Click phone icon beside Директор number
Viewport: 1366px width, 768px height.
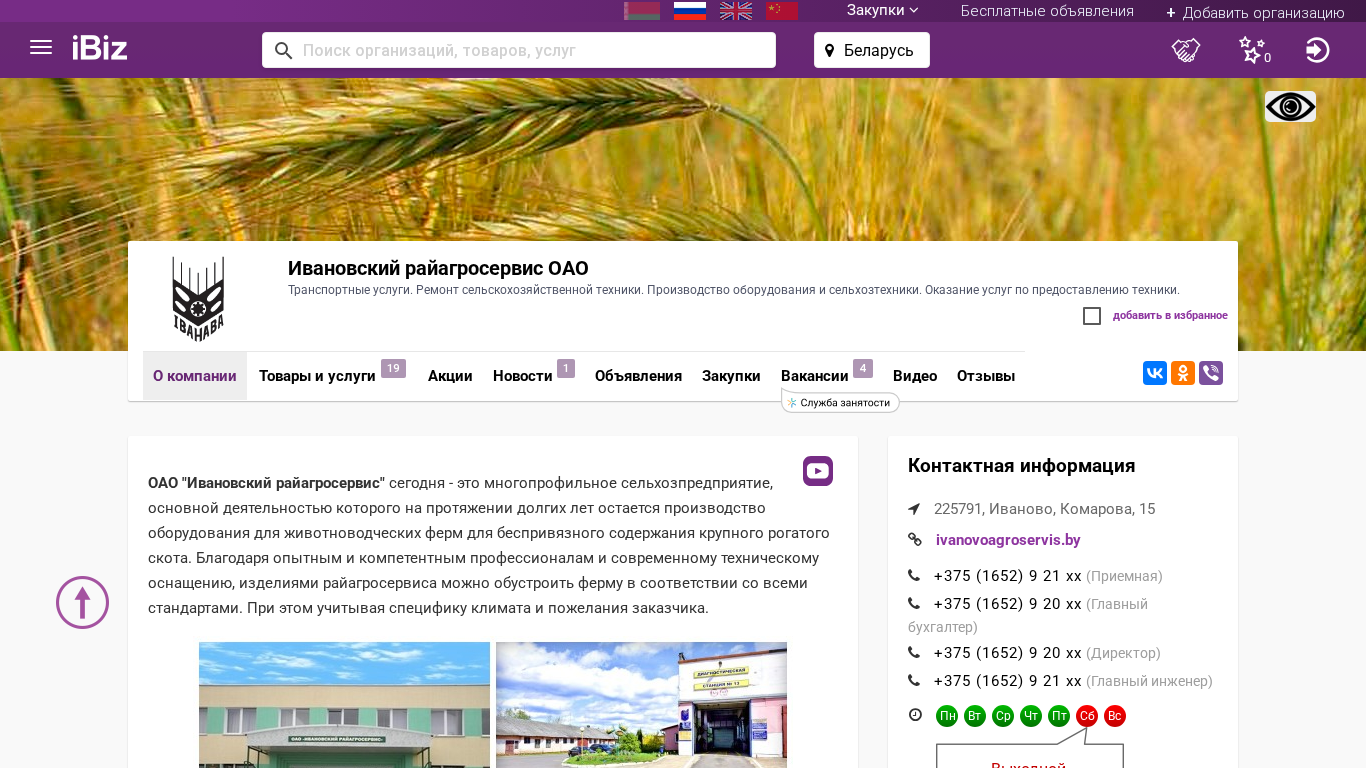point(914,653)
